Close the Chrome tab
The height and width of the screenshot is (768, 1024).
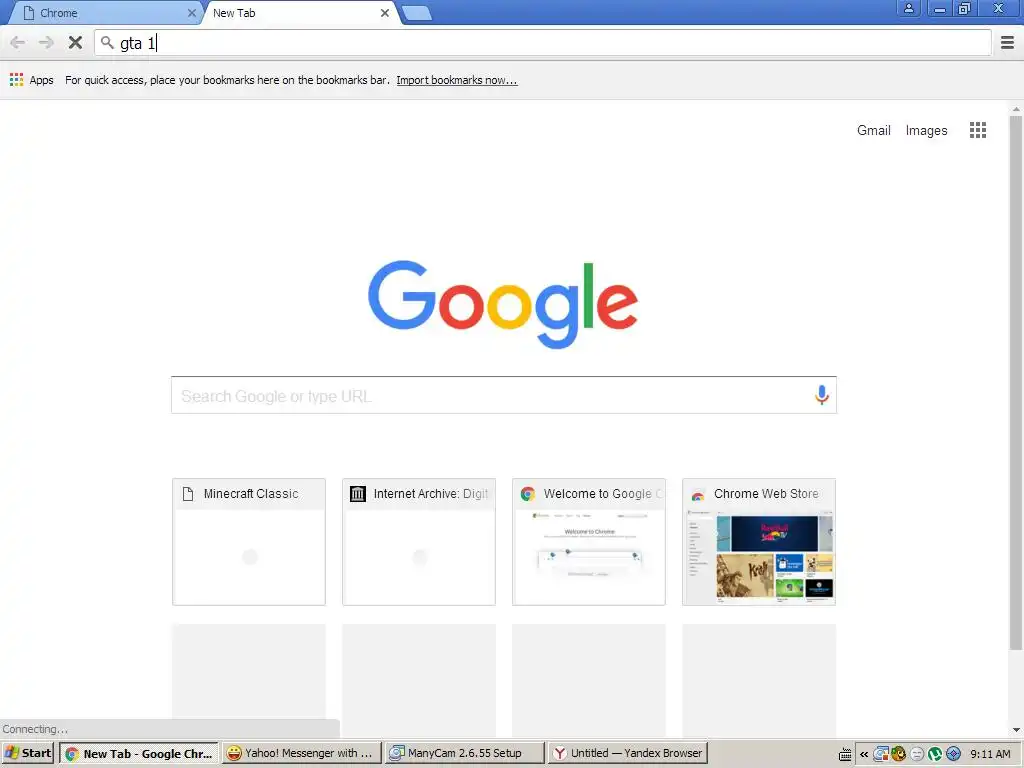pos(191,13)
